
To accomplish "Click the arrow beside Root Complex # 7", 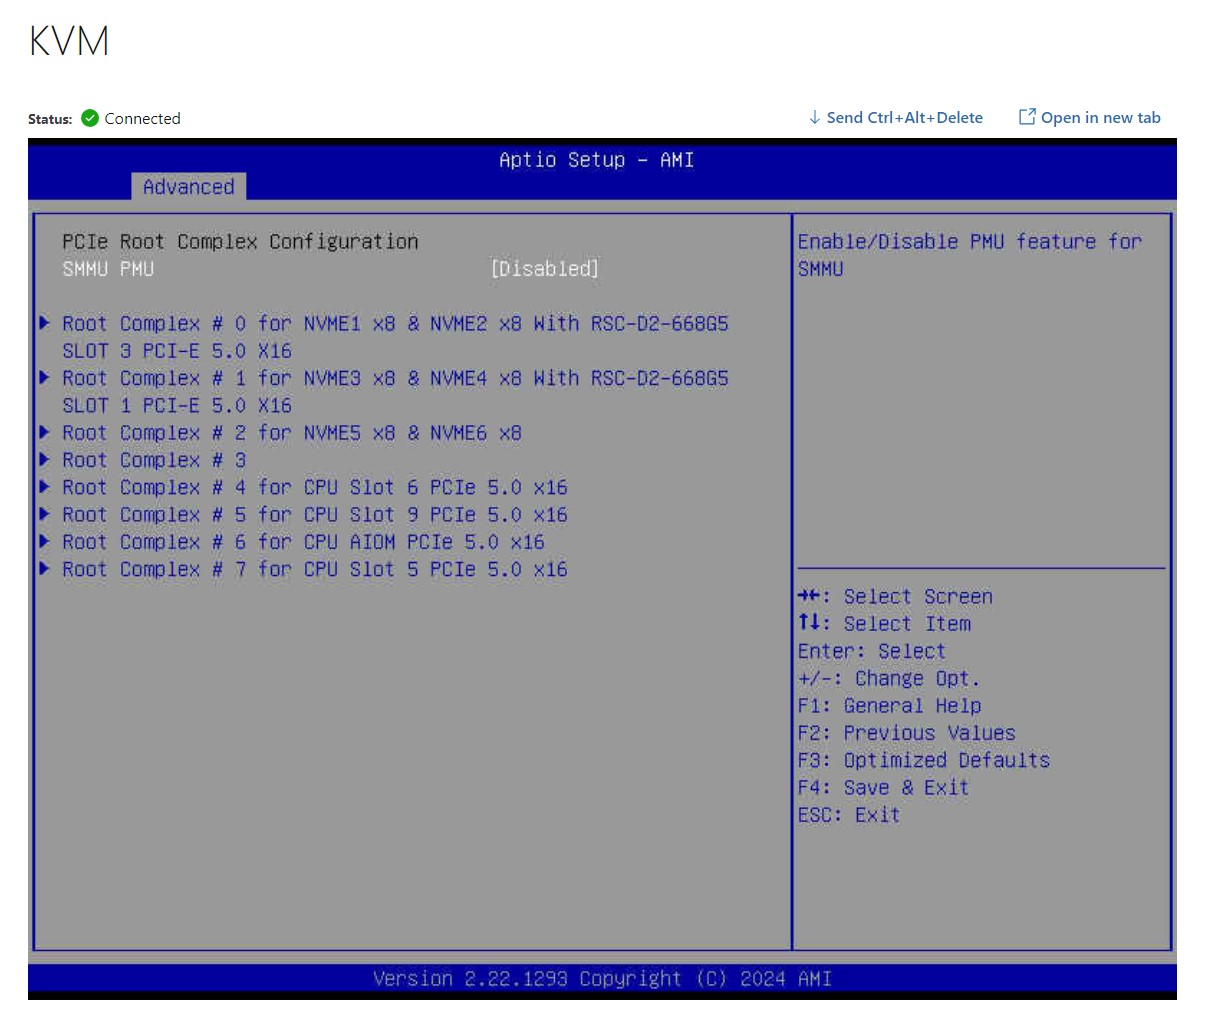I will [44, 569].
